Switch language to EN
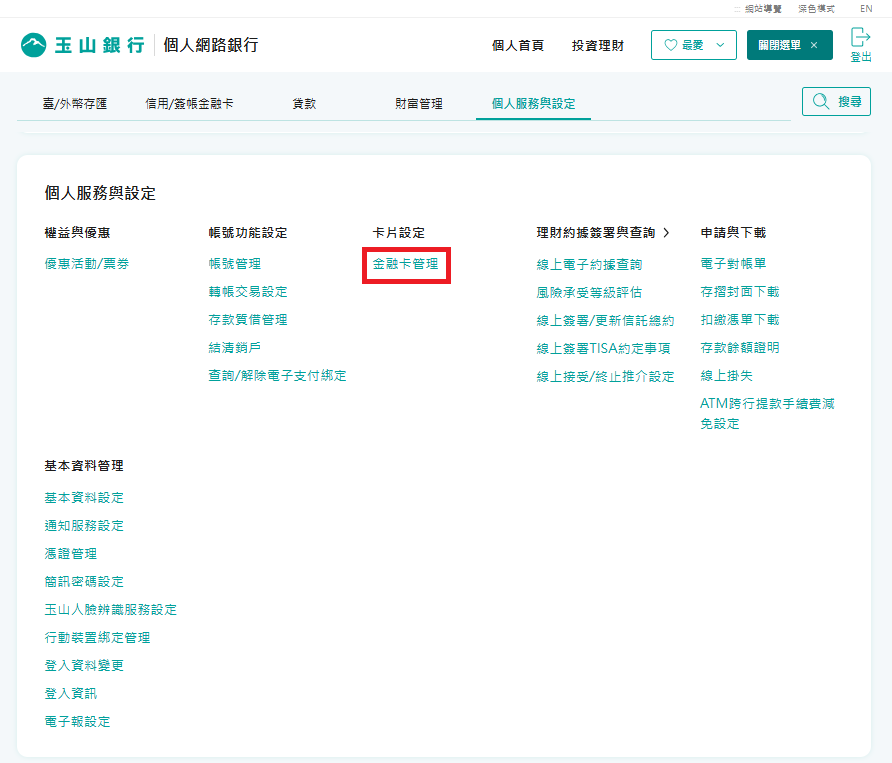This screenshot has width=892, height=763. pyautogui.click(x=866, y=9)
